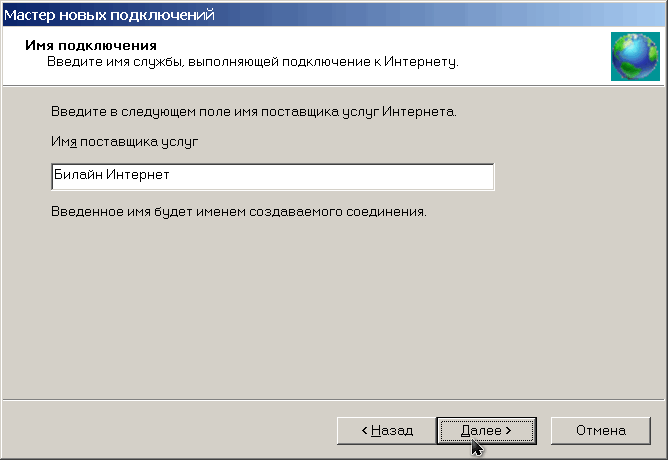668x460 pixels.
Task: Place cursor in the empty part of the provider name field
Action: click(332, 176)
